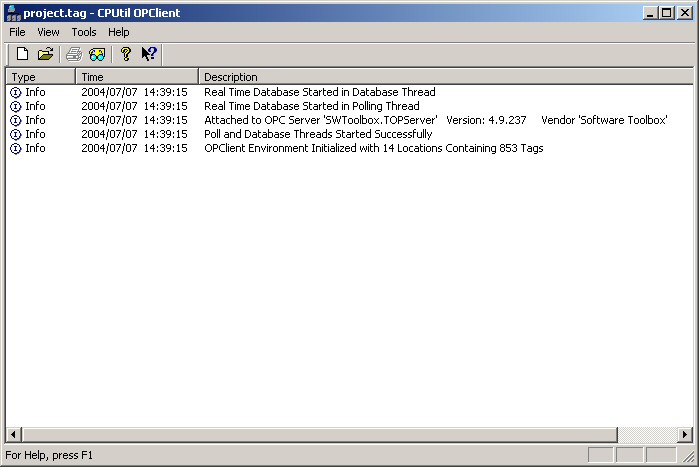This screenshot has width=699, height=467.
Task: Sort log by the Type column header
Action: coord(40,76)
